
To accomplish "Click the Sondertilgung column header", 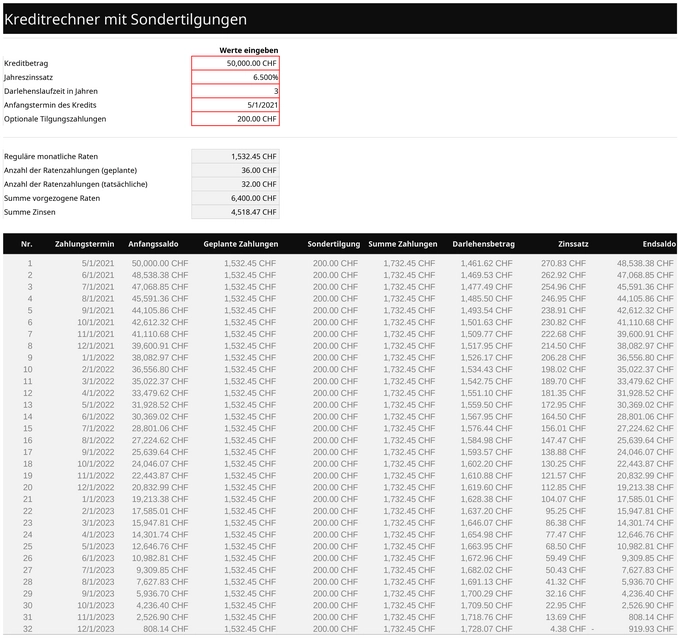I will [x=333, y=244].
